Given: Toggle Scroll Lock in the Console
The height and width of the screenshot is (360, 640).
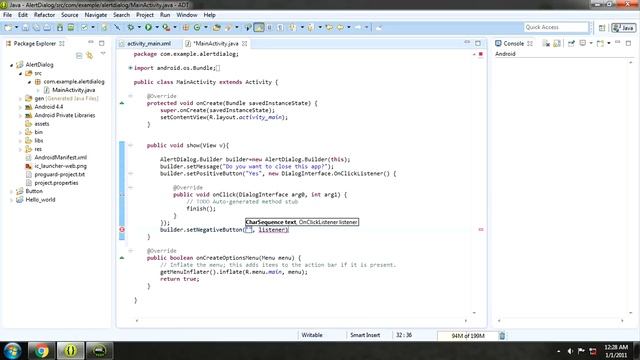Looking at the screenshot, I should (557, 43).
